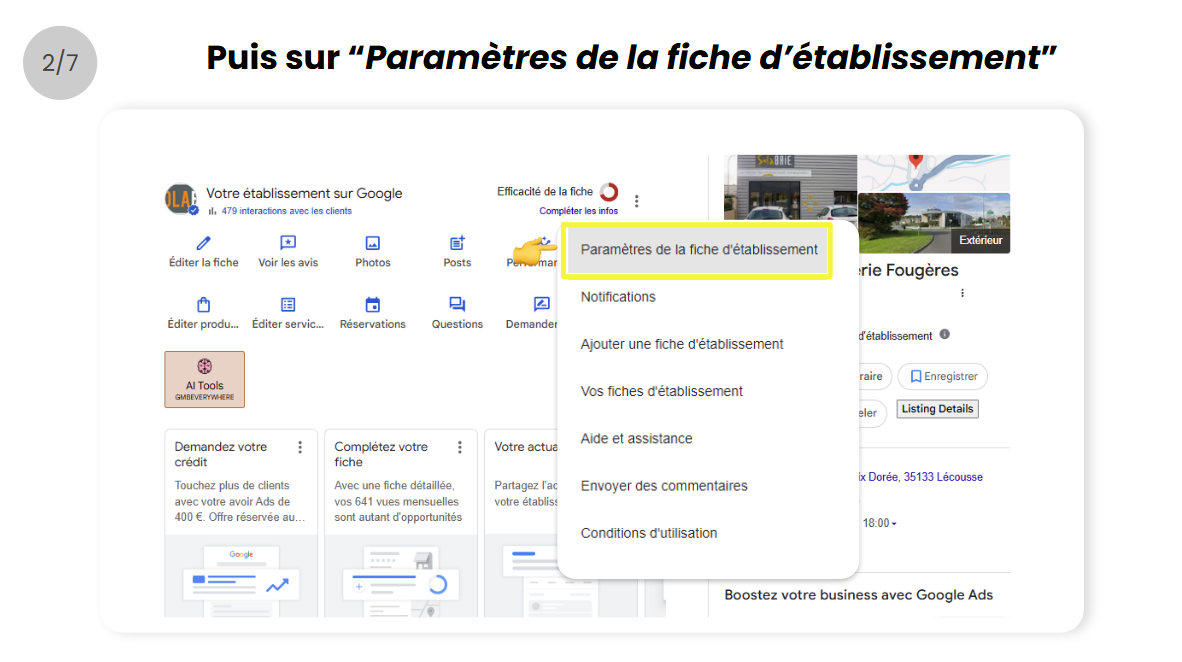1182x662 pixels.
Task: Expand options on Demandez votre crédit card
Action: pos(300,447)
